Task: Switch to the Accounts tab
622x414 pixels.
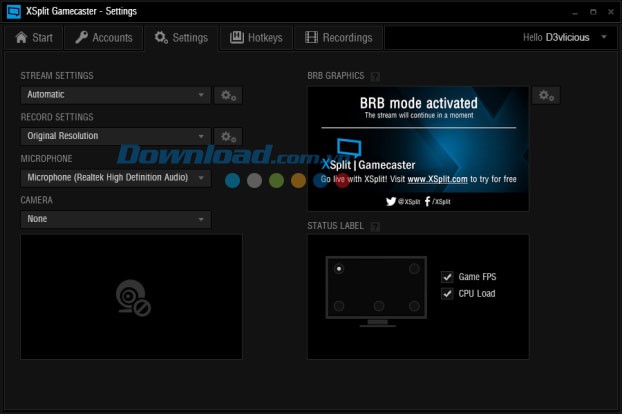Action: coord(104,38)
